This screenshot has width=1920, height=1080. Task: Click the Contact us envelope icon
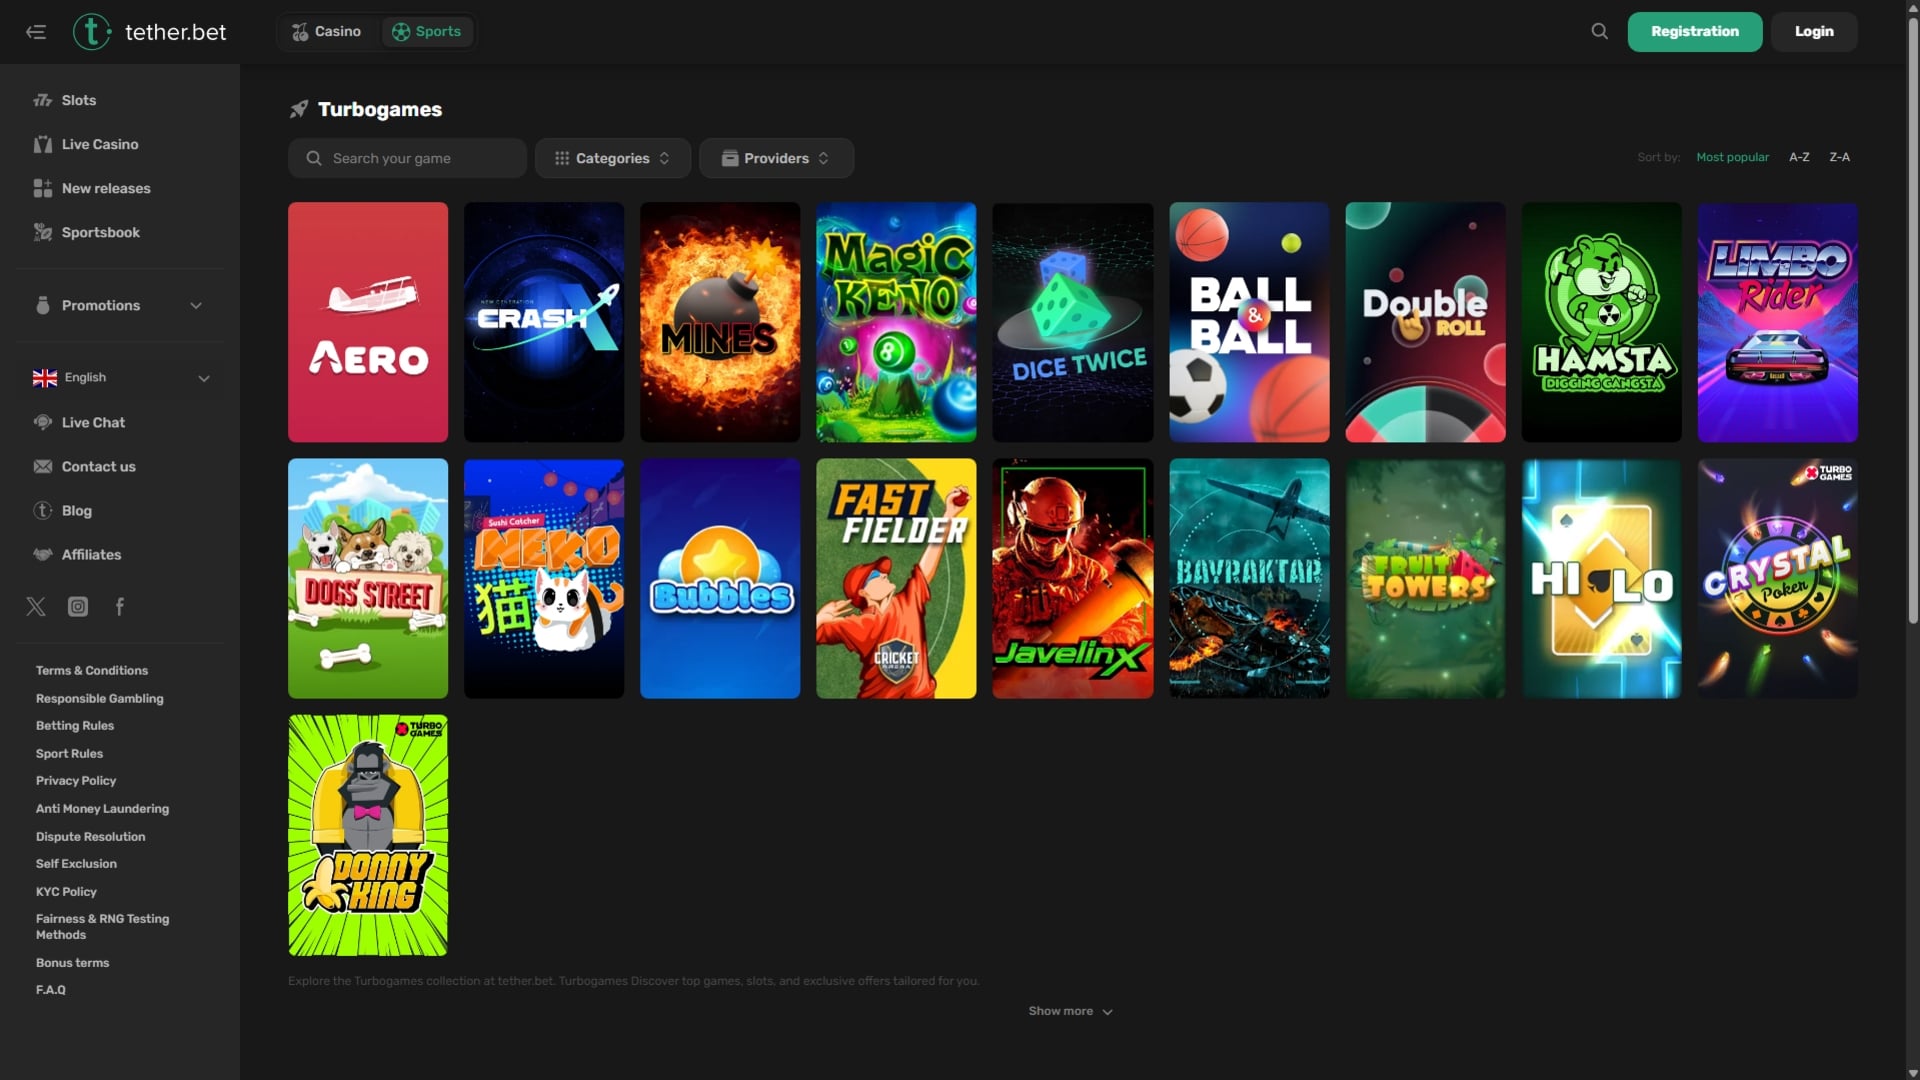pos(43,466)
